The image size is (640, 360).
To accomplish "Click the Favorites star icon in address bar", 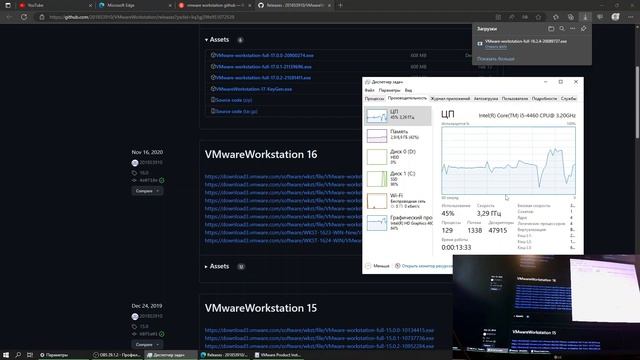I will [538, 17].
